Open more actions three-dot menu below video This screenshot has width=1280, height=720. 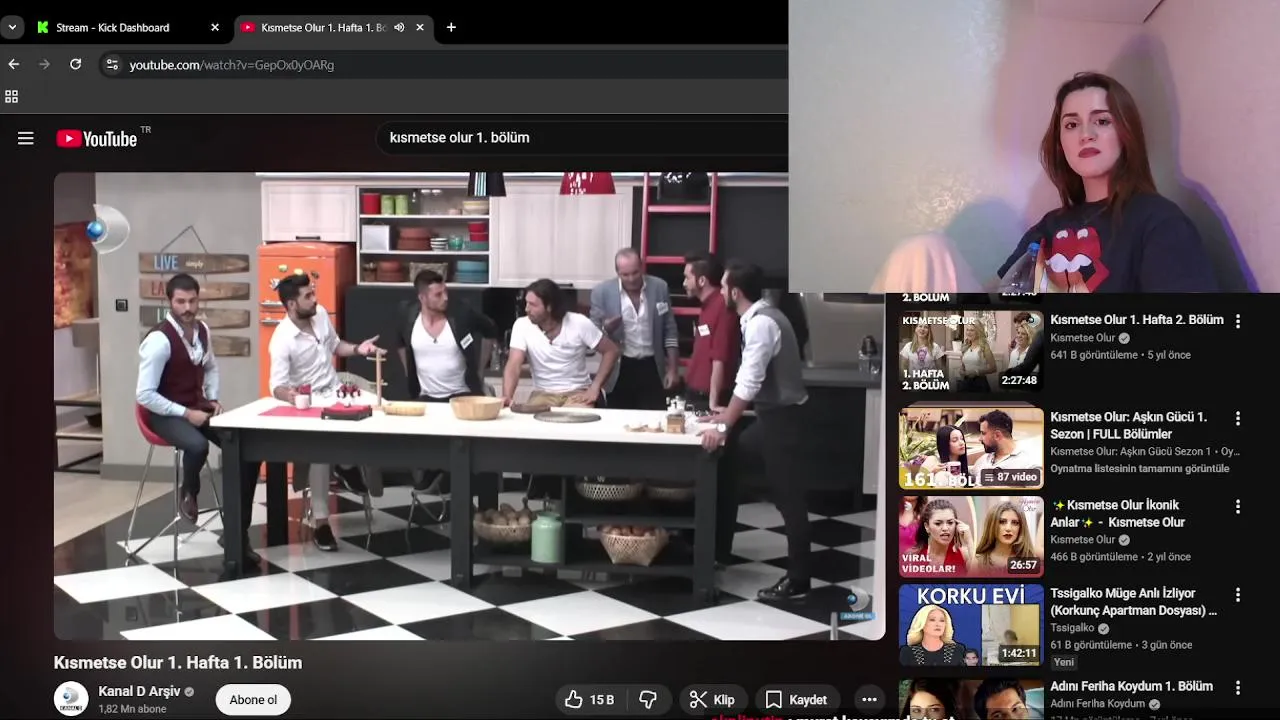point(869,700)
